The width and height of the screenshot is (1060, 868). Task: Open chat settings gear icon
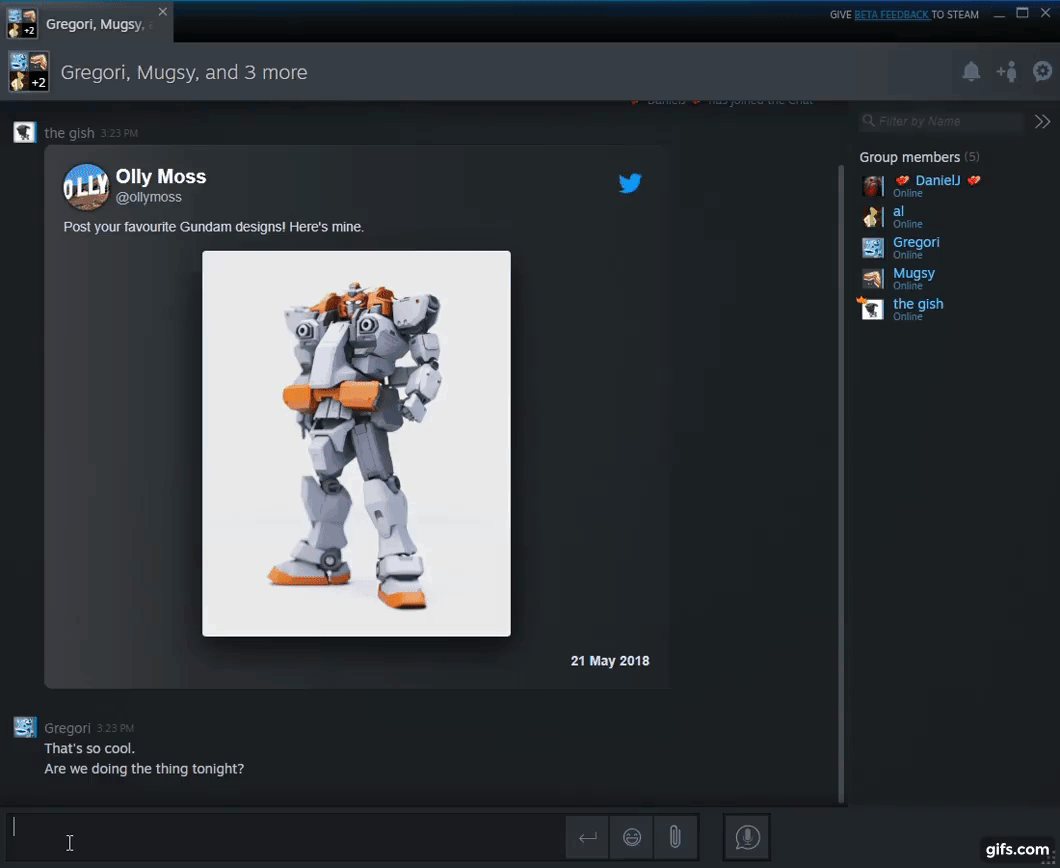tap(1042, 72)
